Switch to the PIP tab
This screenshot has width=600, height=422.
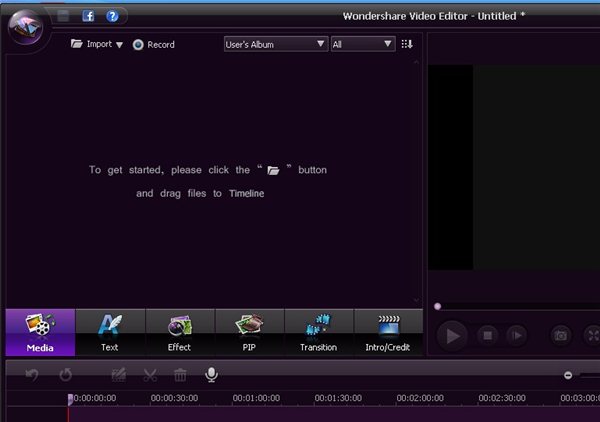click(x=249, y=332)
